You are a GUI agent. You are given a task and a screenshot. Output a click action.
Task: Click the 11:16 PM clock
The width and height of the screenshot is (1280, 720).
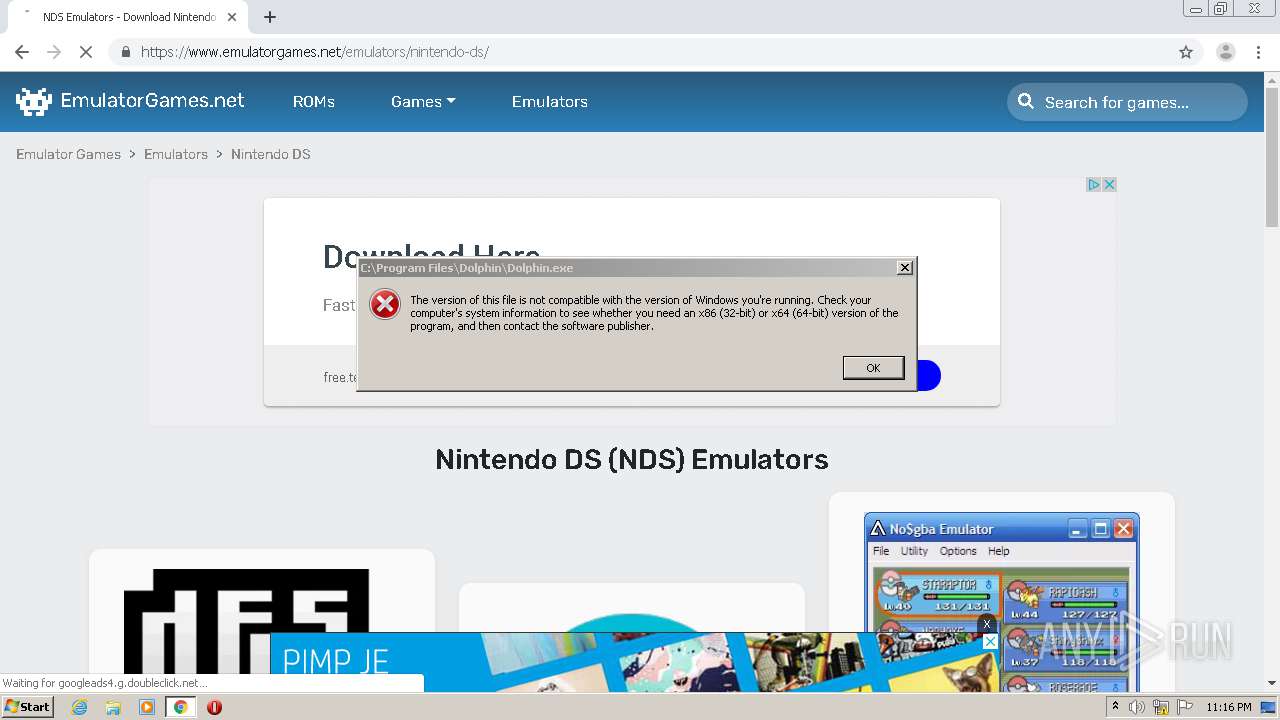[1229, 707]
